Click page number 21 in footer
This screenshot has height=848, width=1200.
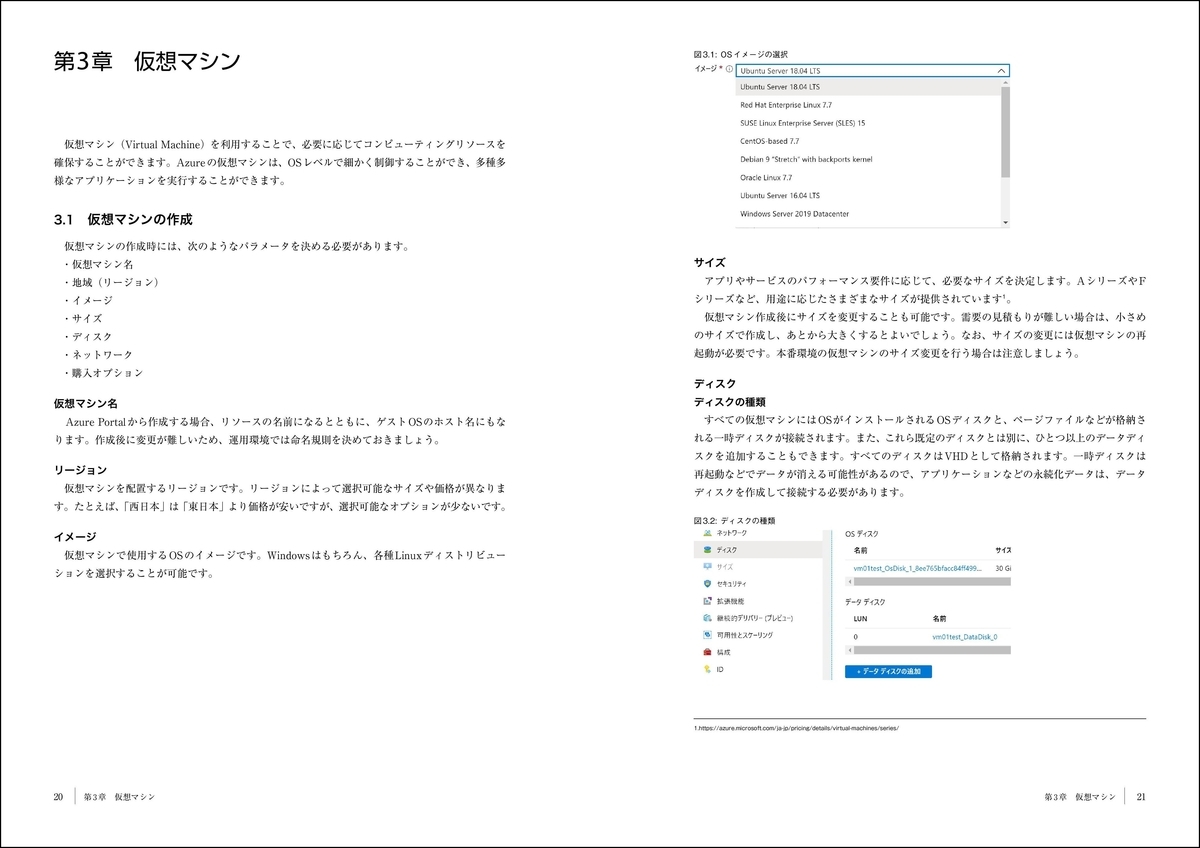click(x=1141, y=797)
